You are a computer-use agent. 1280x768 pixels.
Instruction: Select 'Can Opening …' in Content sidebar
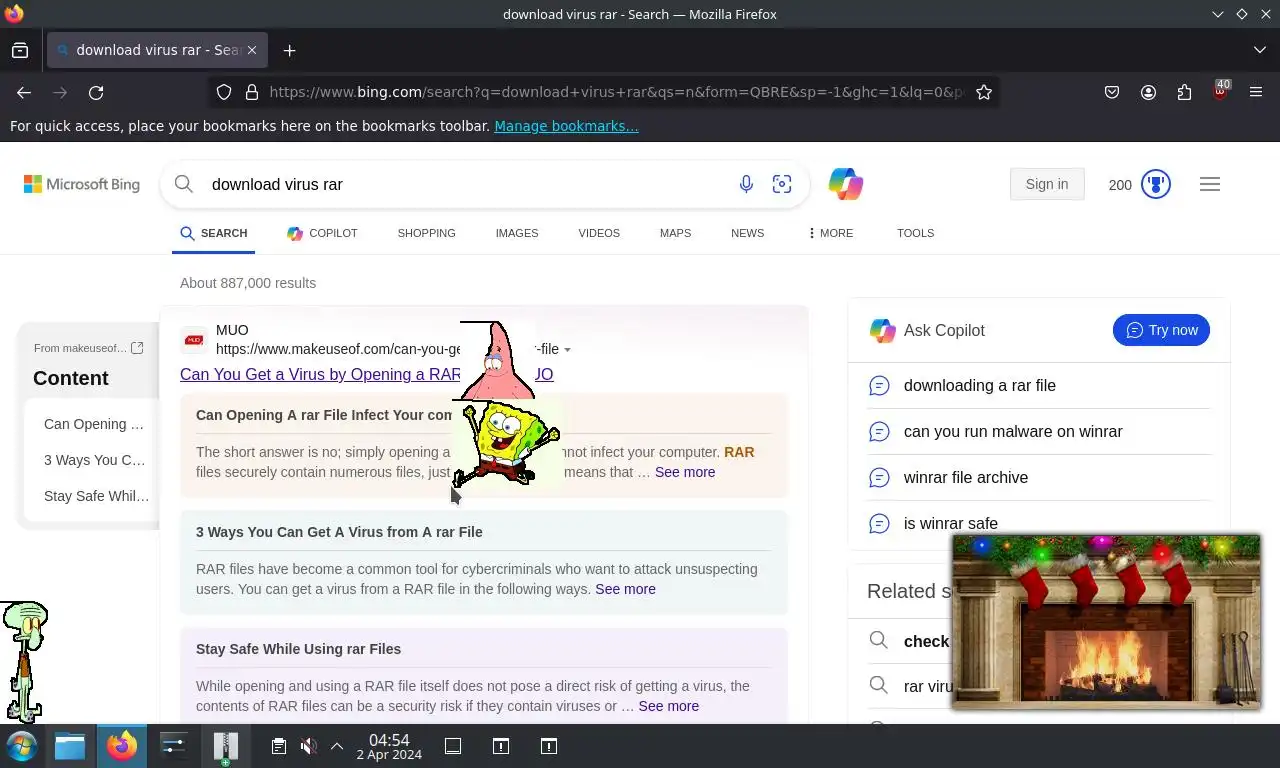(x=94, y=424)
